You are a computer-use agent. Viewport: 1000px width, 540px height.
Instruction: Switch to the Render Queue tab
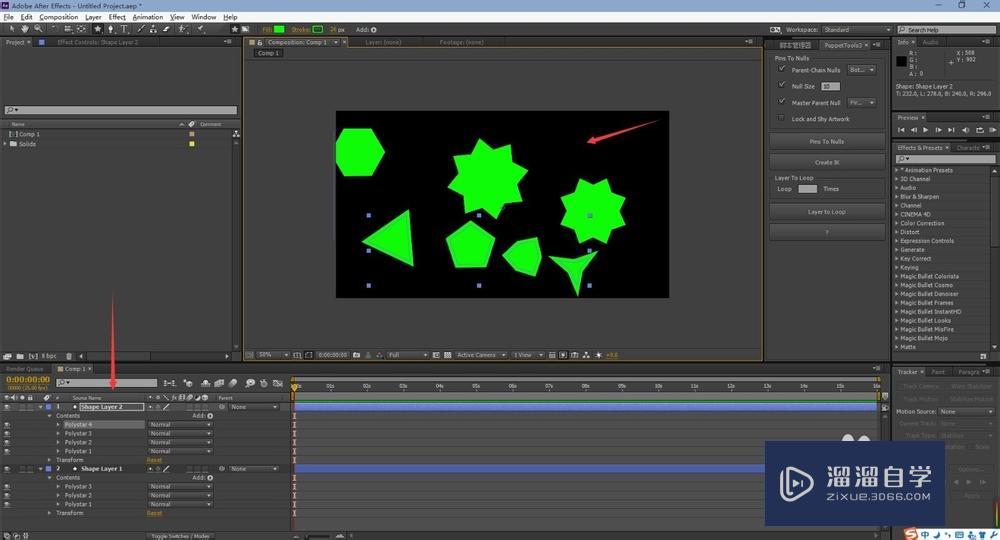(25, 369)
